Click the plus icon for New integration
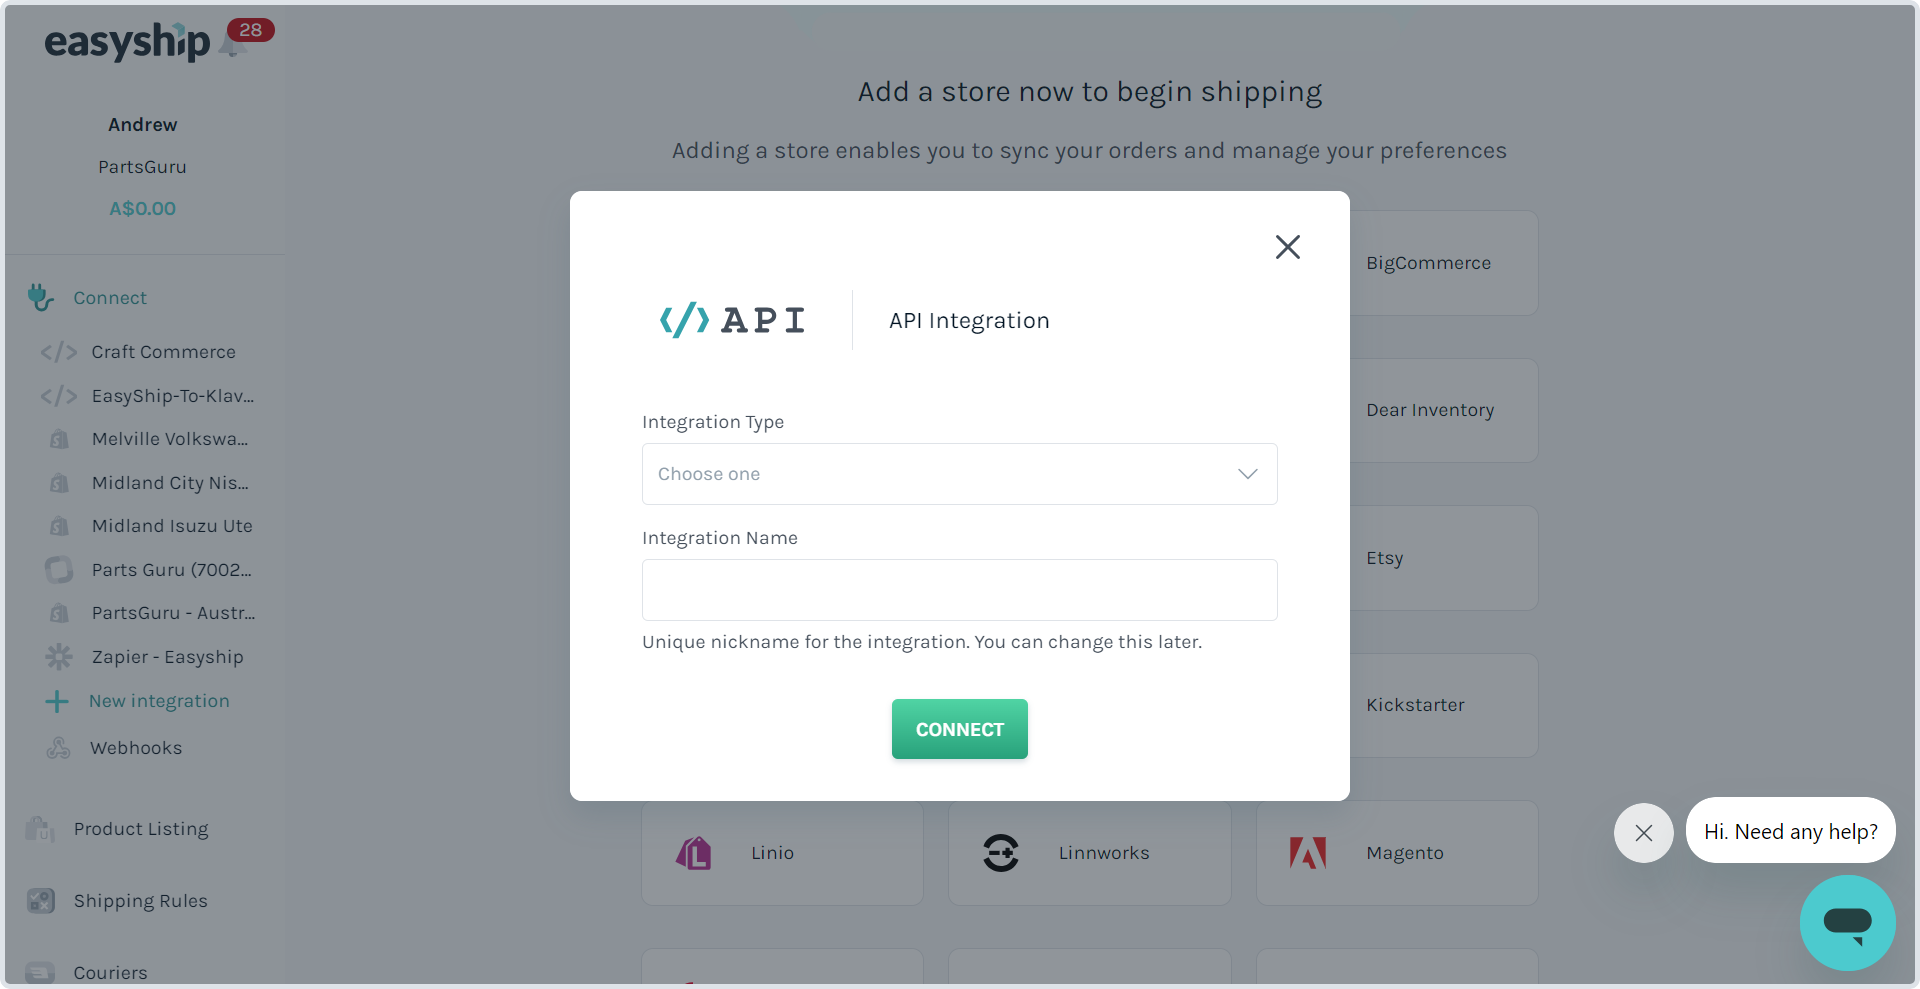 coord(57,701)
